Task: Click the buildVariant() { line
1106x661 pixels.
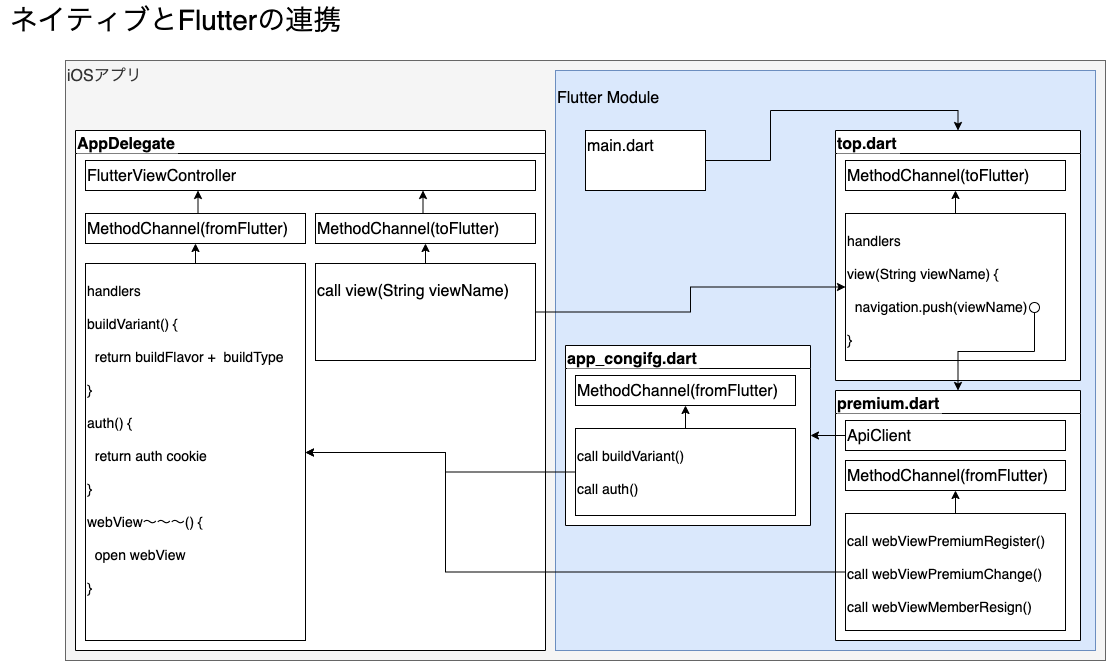Action: point(133,325)
